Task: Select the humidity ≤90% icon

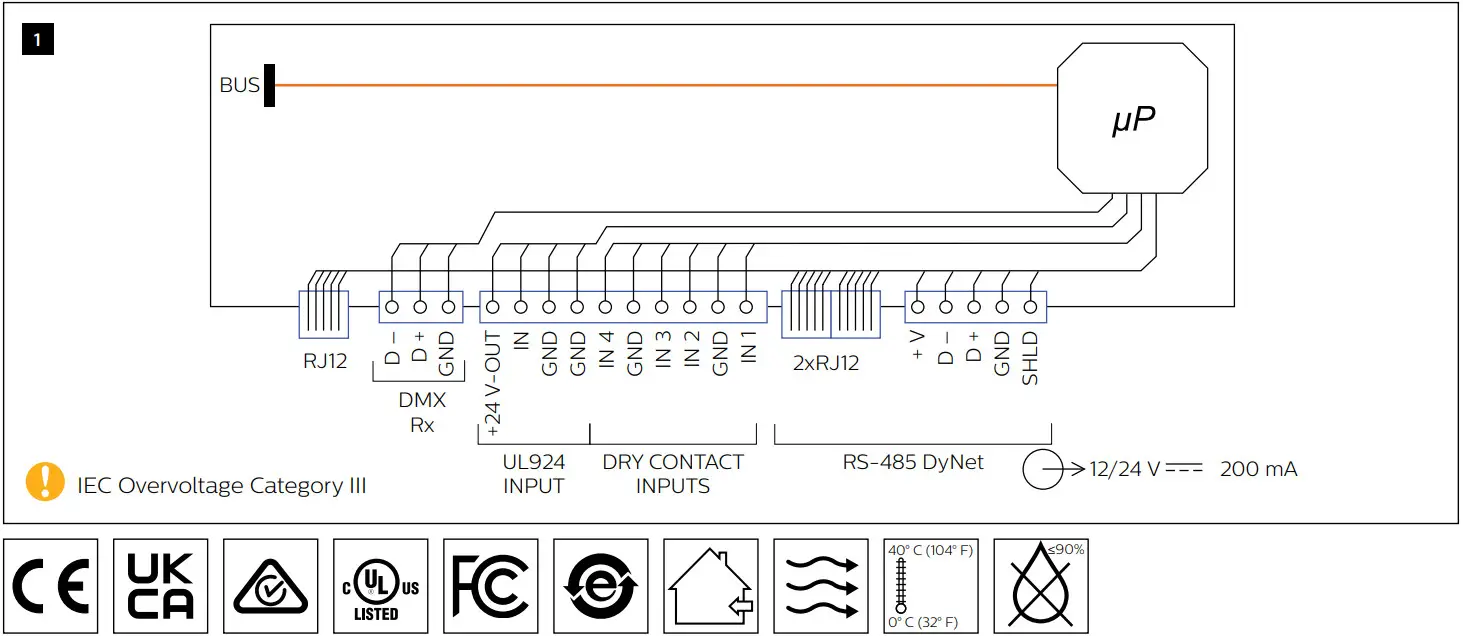Action: click(x=1040, y=585)
